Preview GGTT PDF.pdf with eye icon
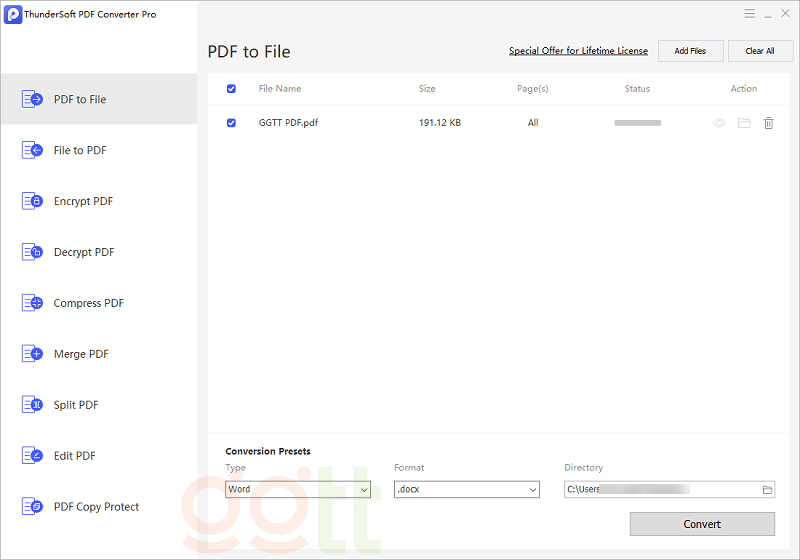This screenshot has width=800, height=560. [719, 123]
